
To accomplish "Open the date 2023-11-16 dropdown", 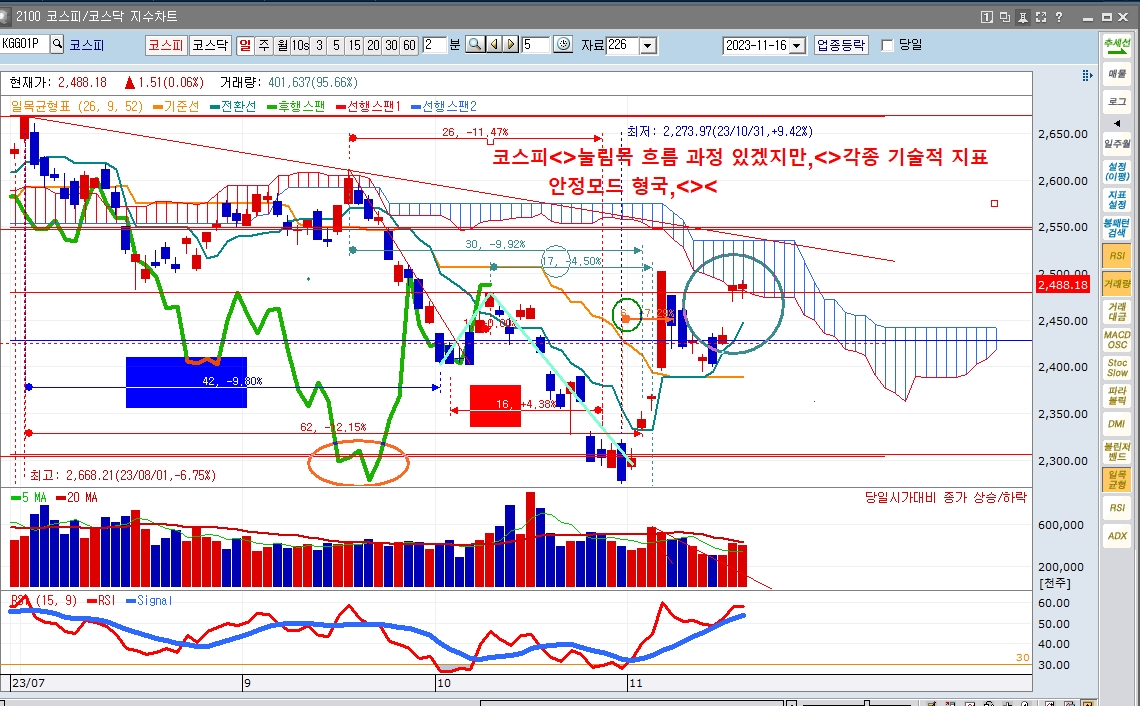I will (798, 45).
